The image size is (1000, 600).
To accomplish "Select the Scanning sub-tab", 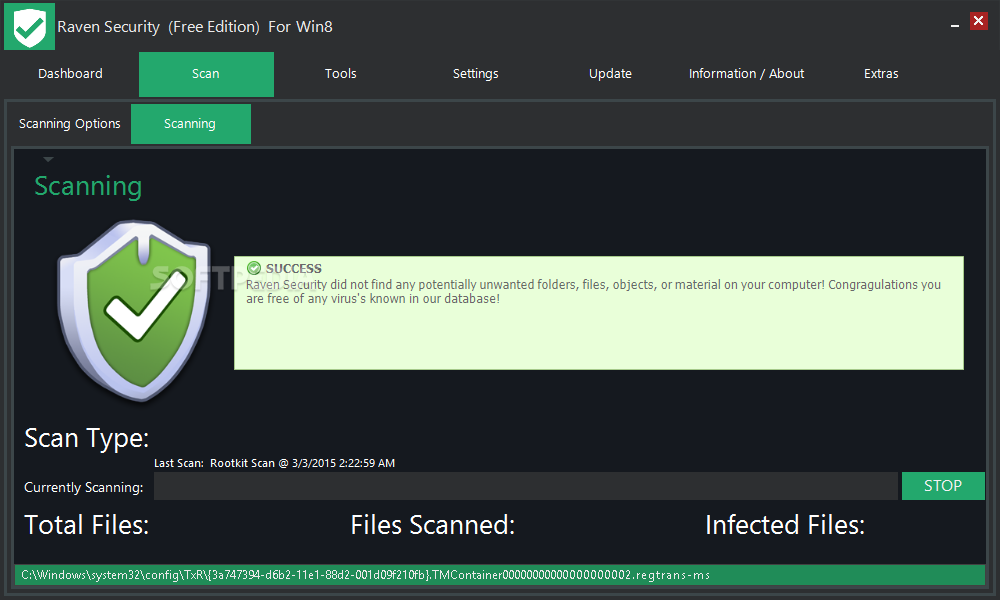I will (x=190, y=124).
